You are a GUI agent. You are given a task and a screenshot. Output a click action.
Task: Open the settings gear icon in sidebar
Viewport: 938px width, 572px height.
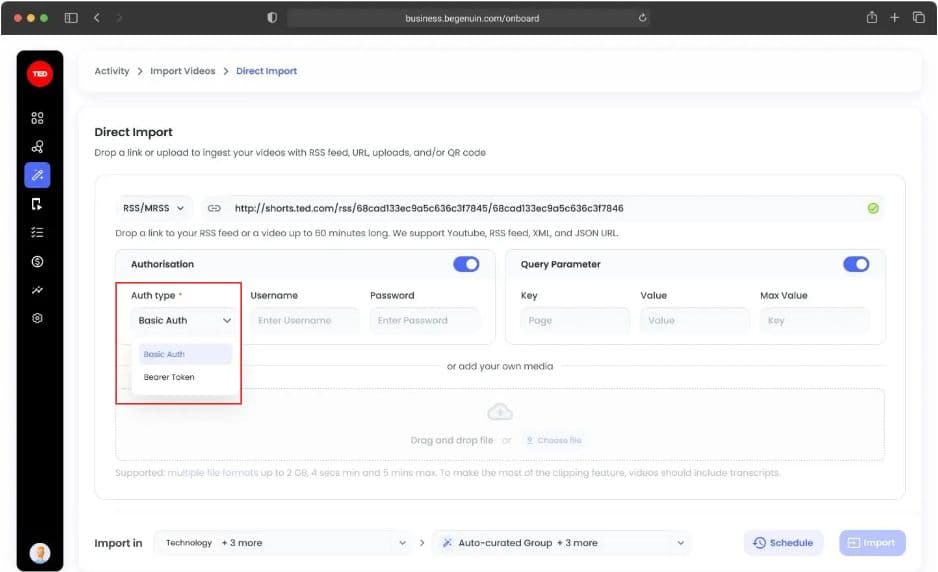coord(37,318)
